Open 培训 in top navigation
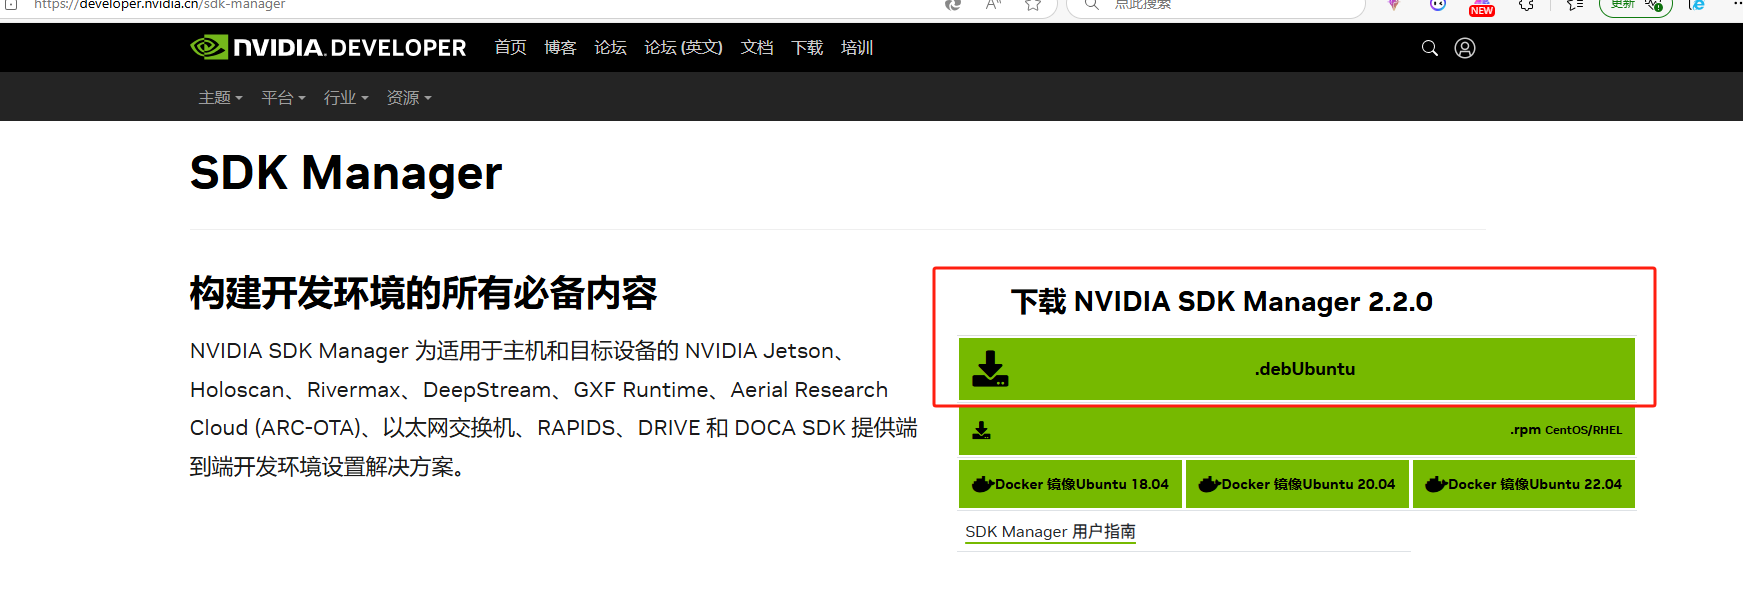The width and height of the screenshot is (1743, 599). point(857,47)
